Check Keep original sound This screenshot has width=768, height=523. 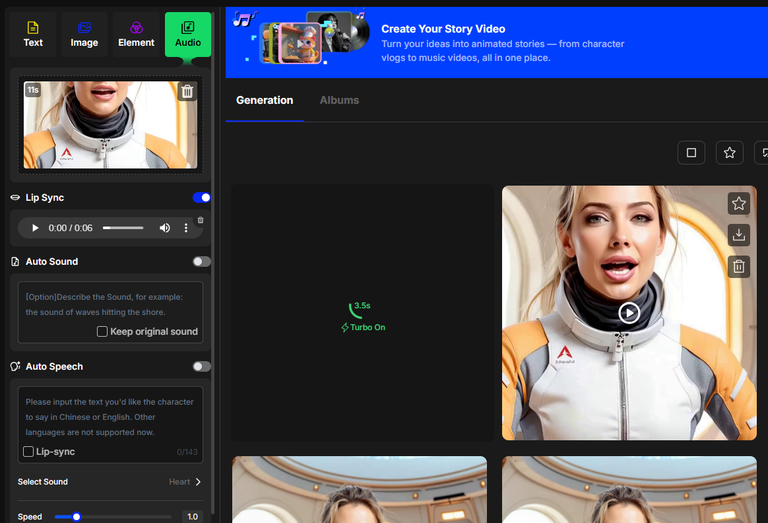point(102,332)
